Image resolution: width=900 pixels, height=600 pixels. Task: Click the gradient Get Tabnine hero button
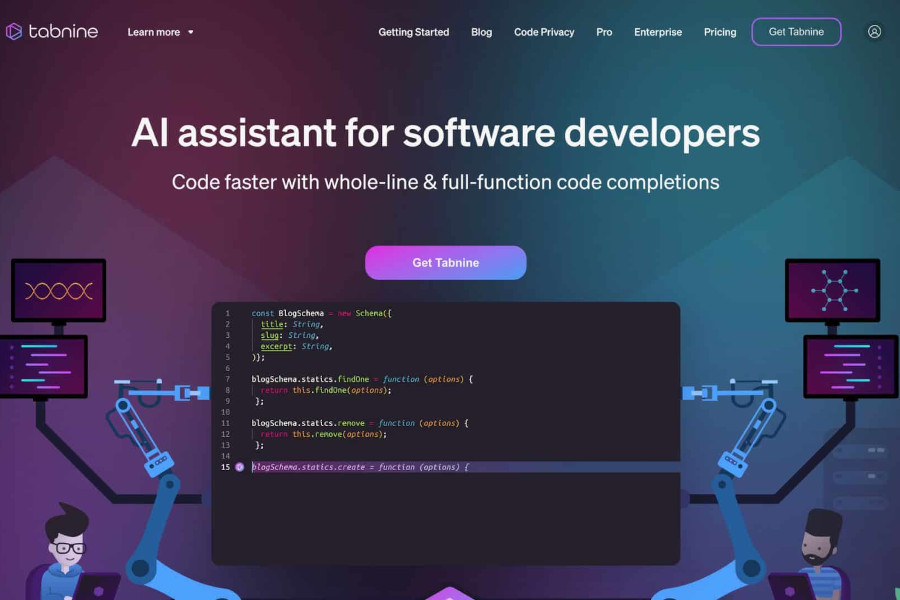pyautogui.click(x=445, y=263)
